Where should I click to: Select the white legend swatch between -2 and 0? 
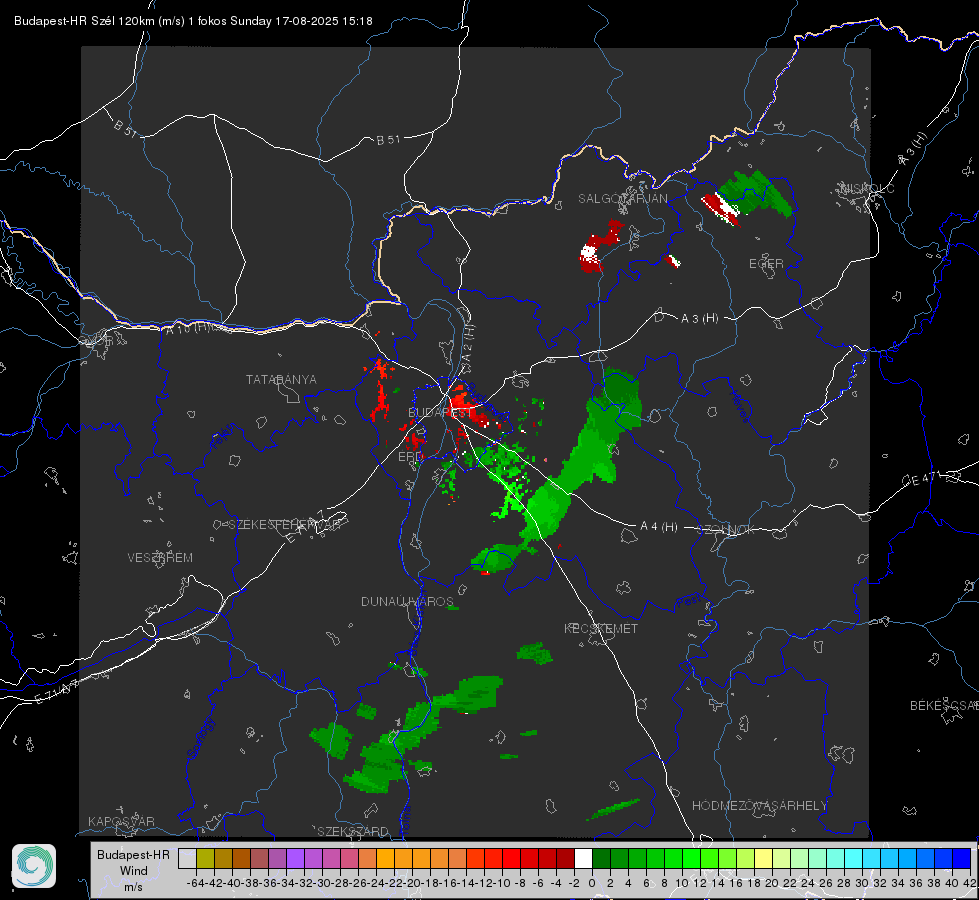(x=583, y=858)
